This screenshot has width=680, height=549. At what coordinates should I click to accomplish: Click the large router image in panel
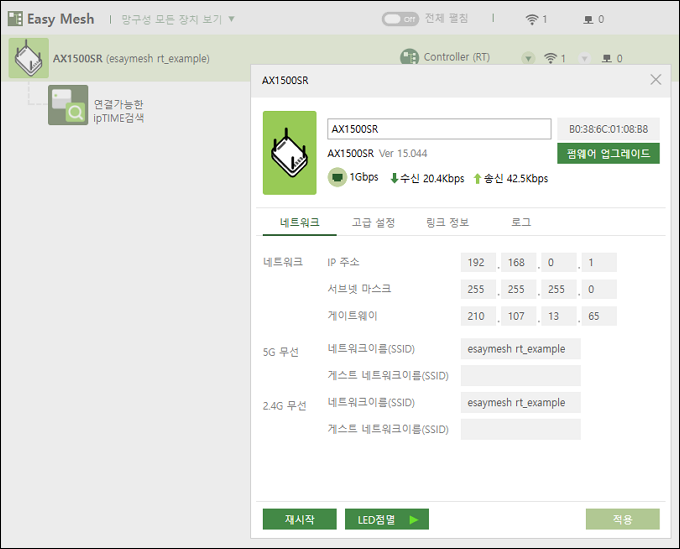coord(290,153)
